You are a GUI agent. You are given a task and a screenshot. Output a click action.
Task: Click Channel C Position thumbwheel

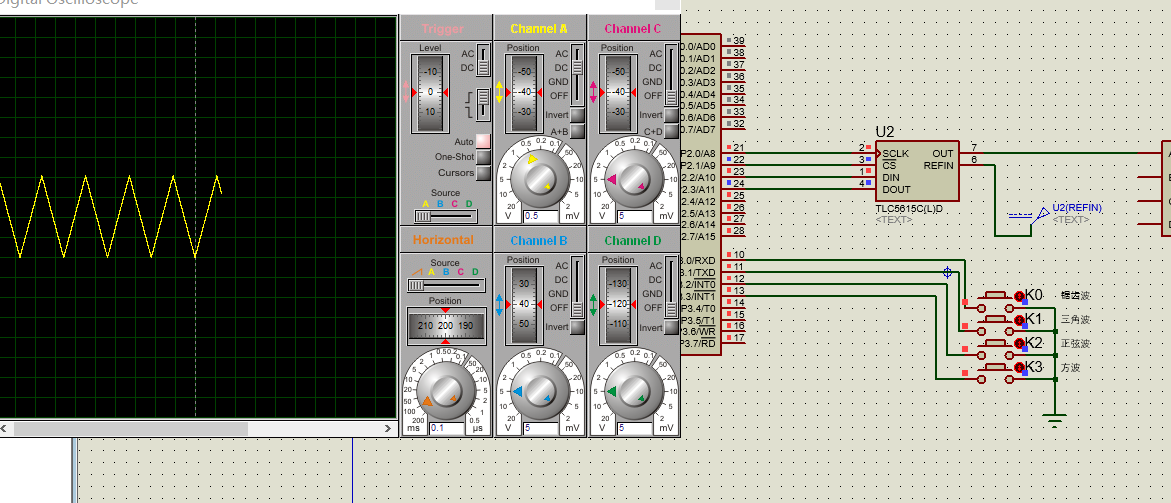[x=618, y=93]
